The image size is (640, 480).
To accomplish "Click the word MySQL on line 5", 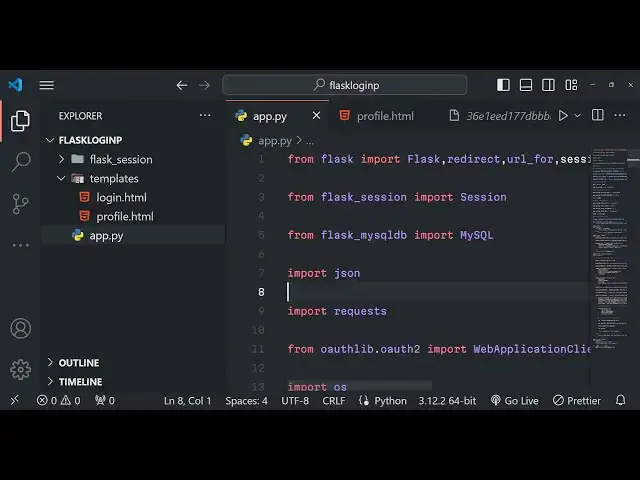I will coord(476,235).
